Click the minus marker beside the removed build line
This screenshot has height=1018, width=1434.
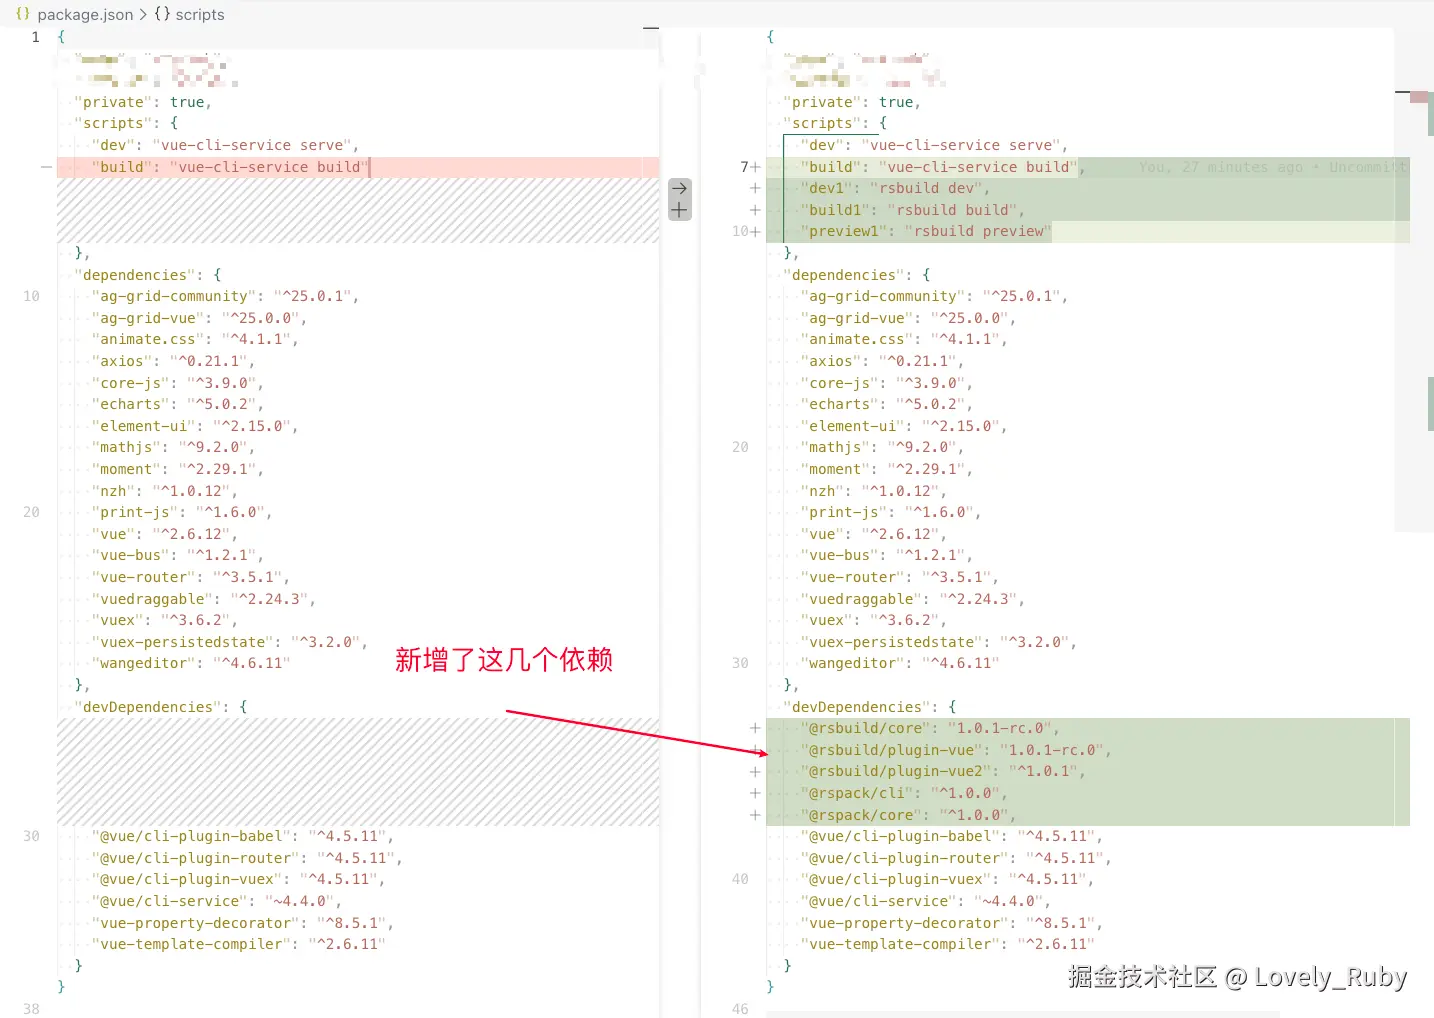point(46,167)
